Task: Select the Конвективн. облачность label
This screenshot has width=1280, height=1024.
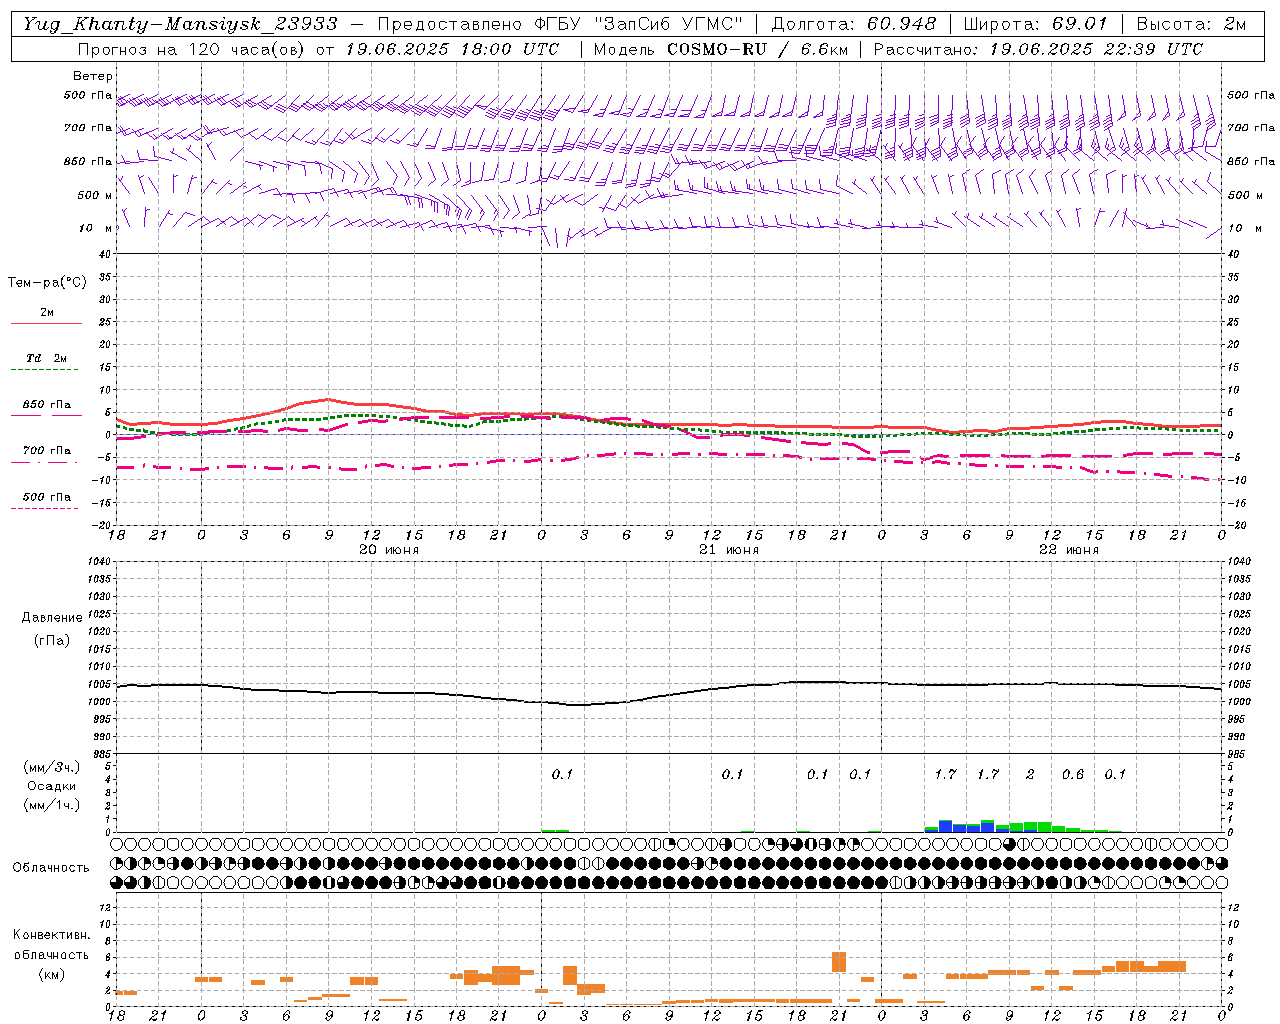Action: tap(51, 944)
